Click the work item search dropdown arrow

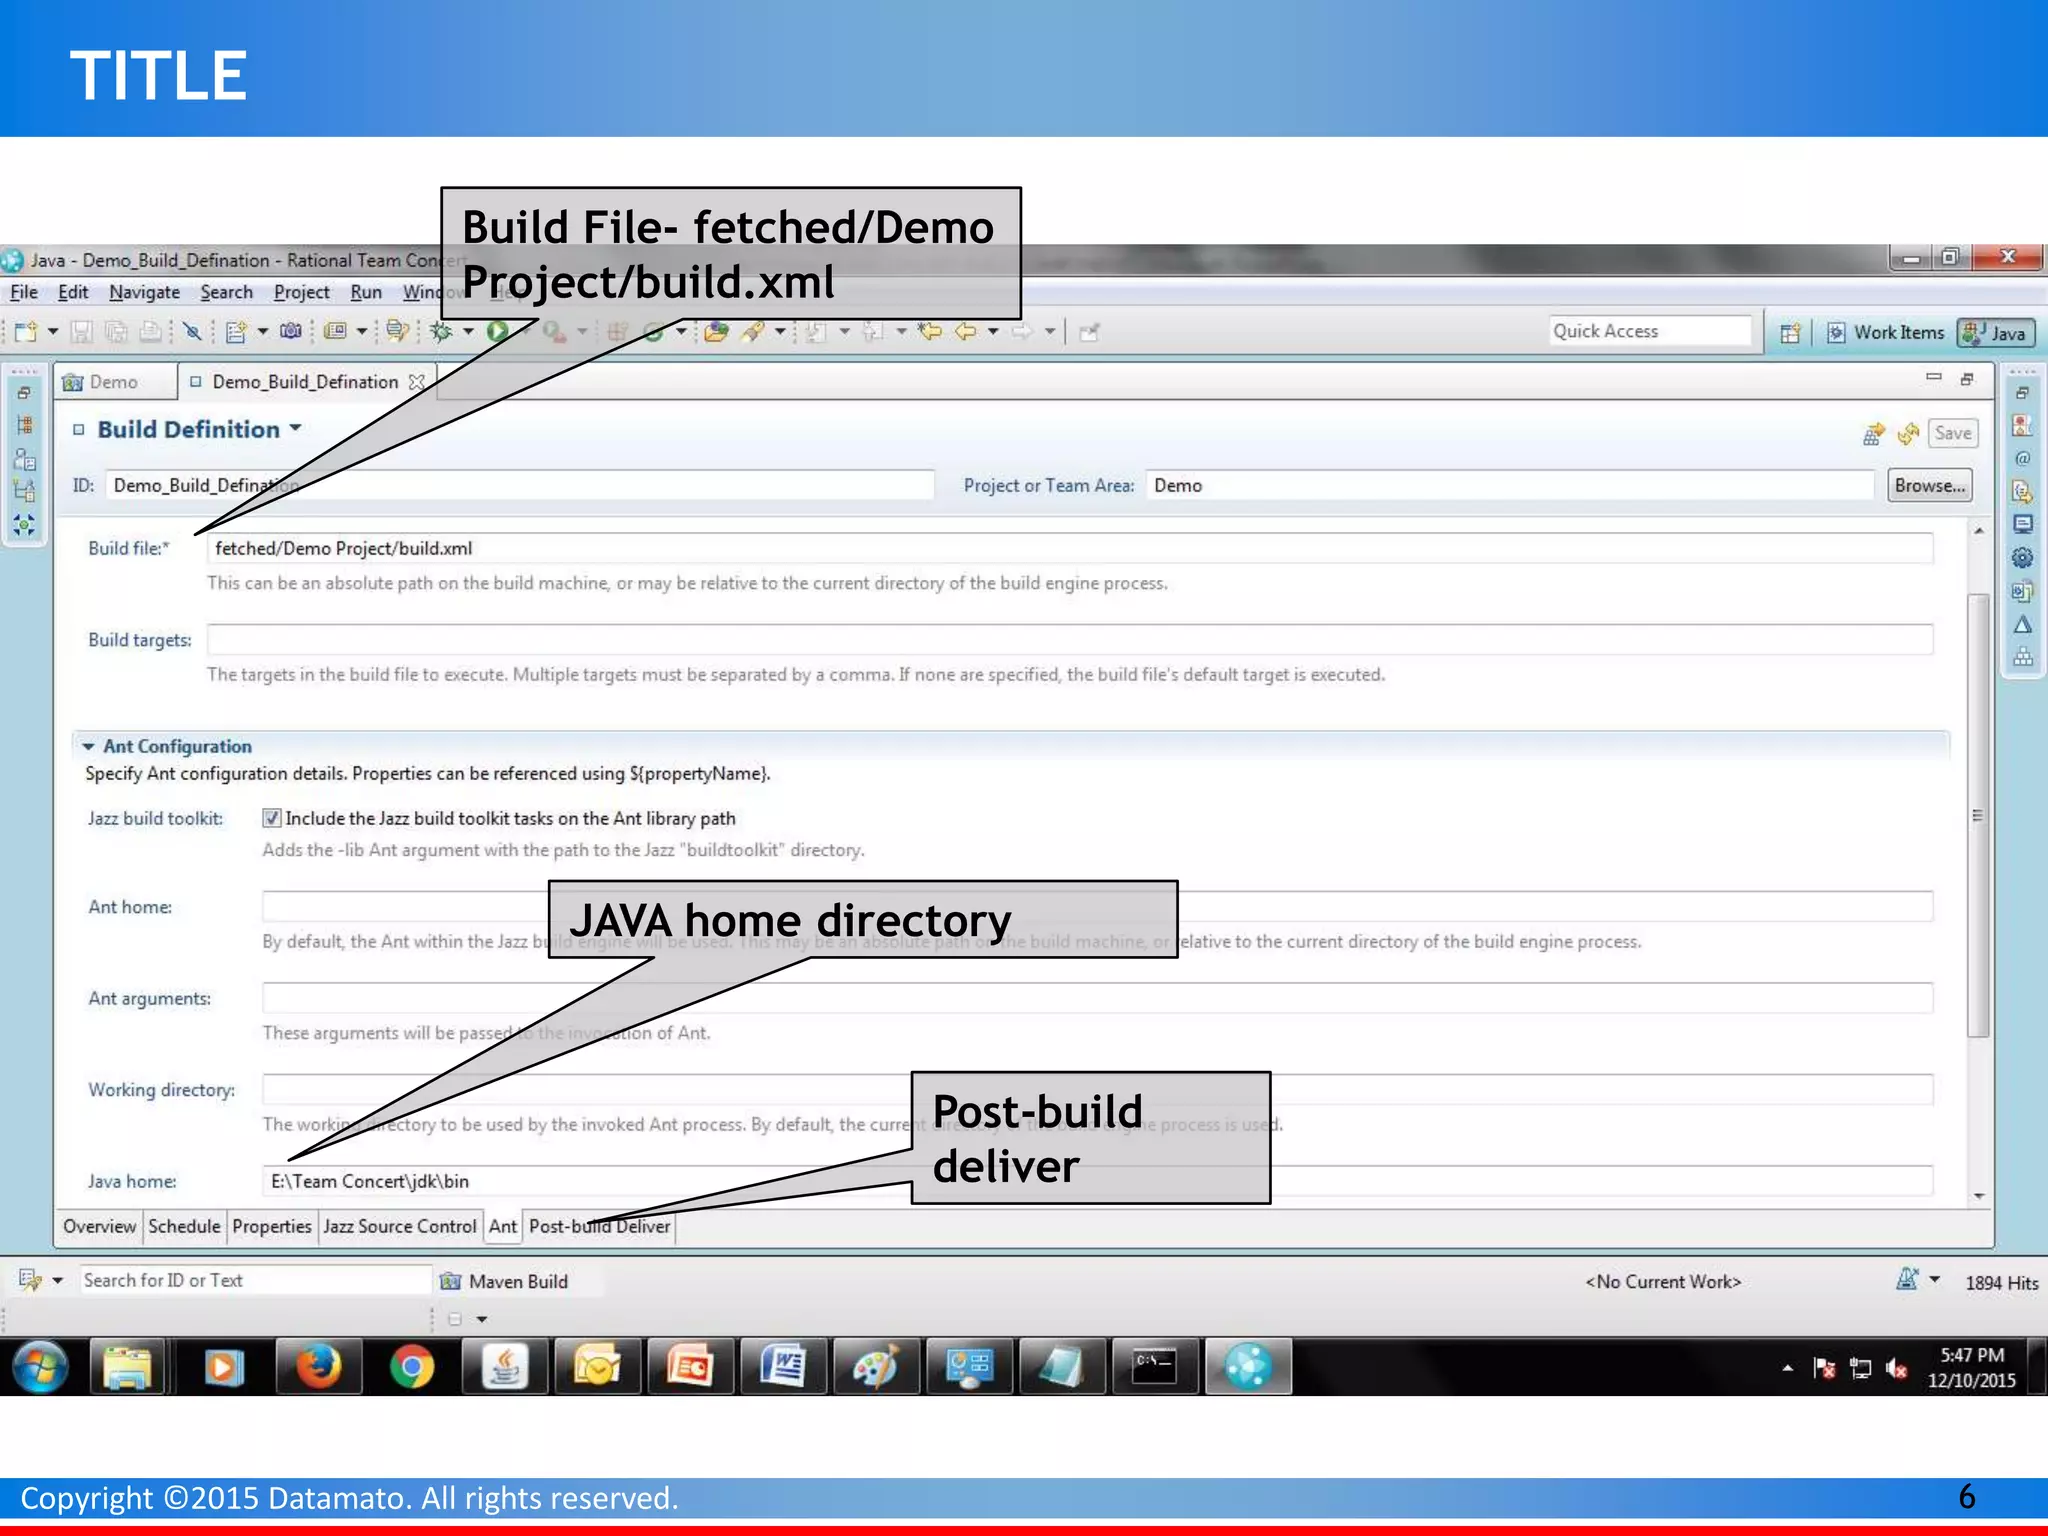(58, 1280)
